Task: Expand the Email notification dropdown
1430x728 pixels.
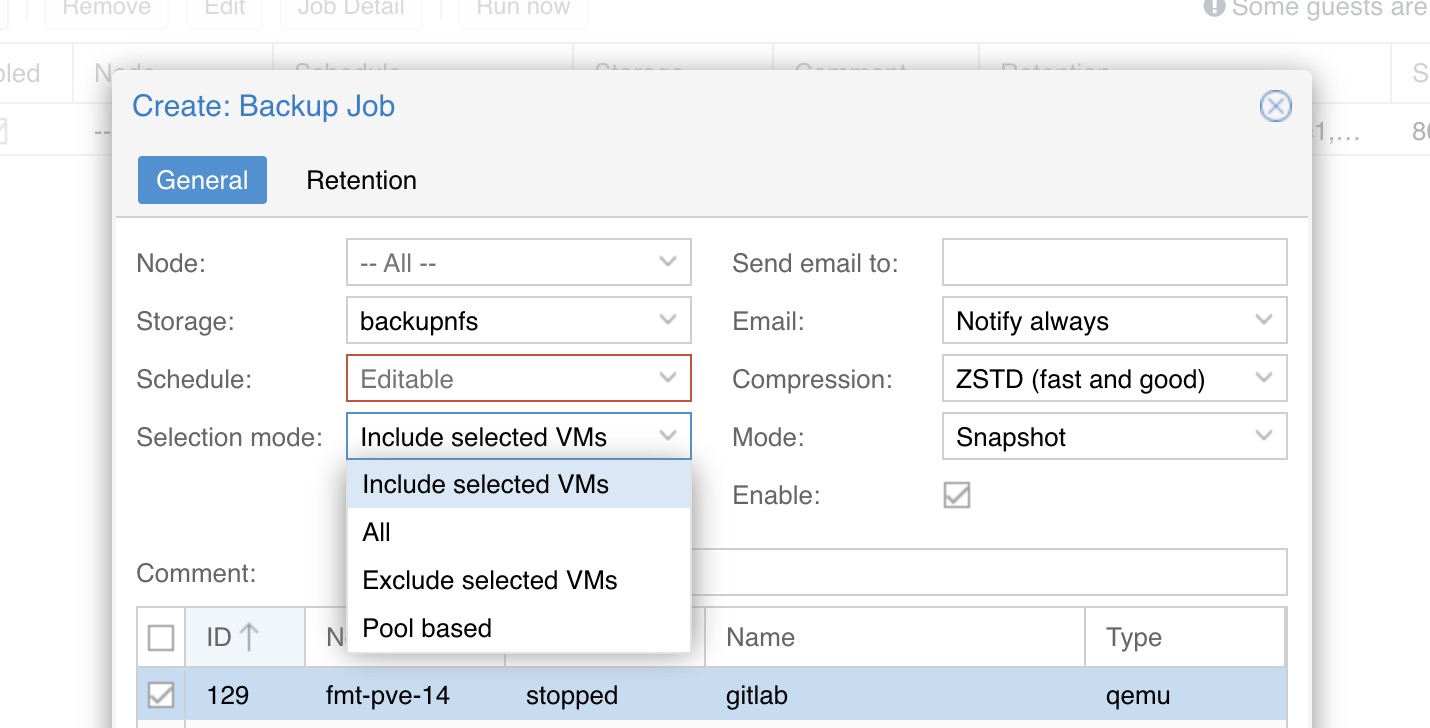Action: point(1264,321)
